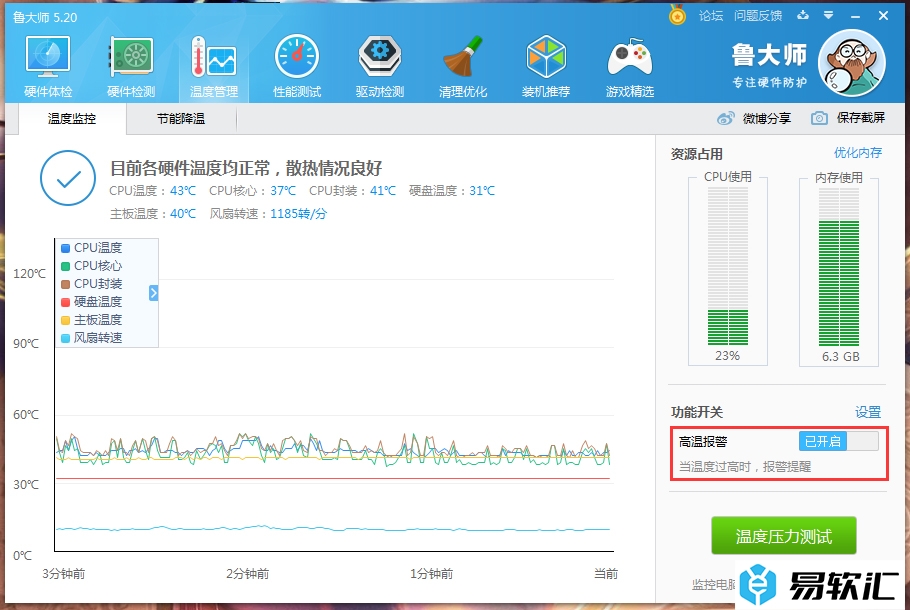Click the temperature line chart area

(334, 395)
